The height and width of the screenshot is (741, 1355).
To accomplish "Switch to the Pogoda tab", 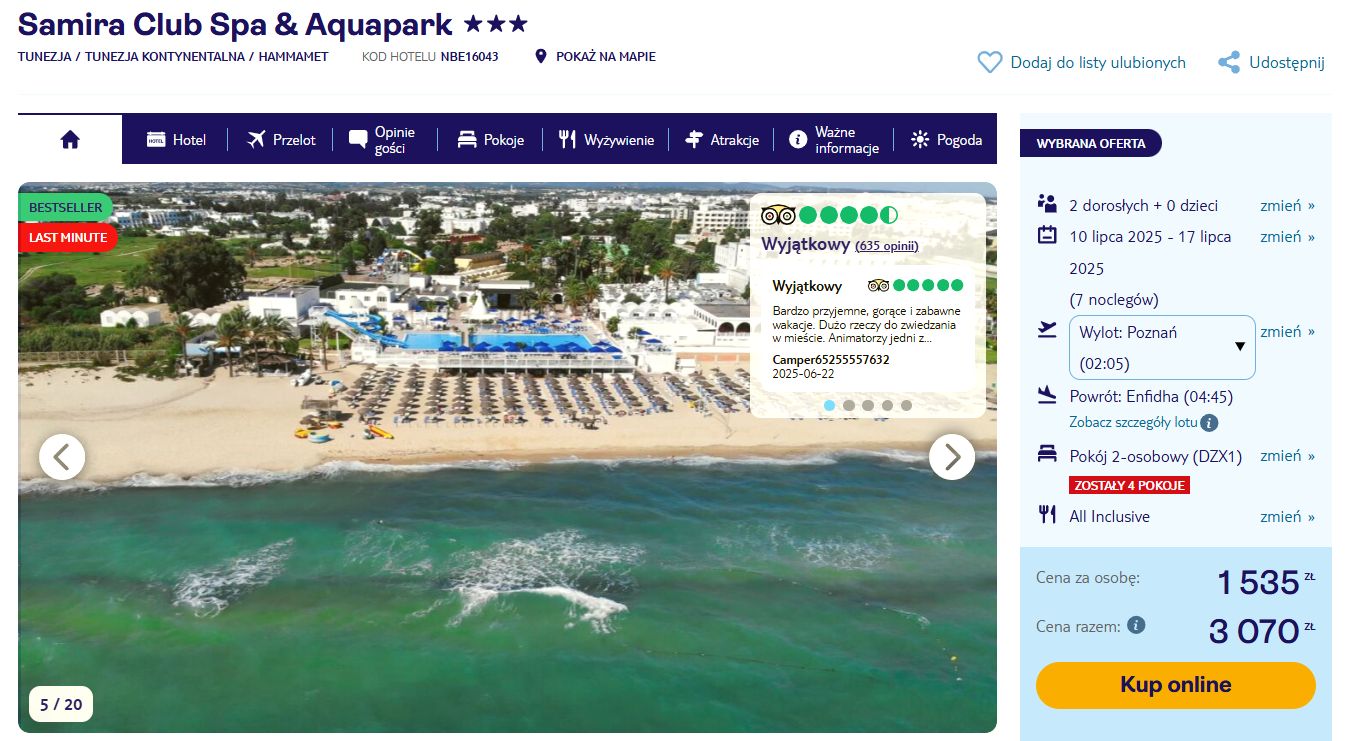I will pos(946,140).
